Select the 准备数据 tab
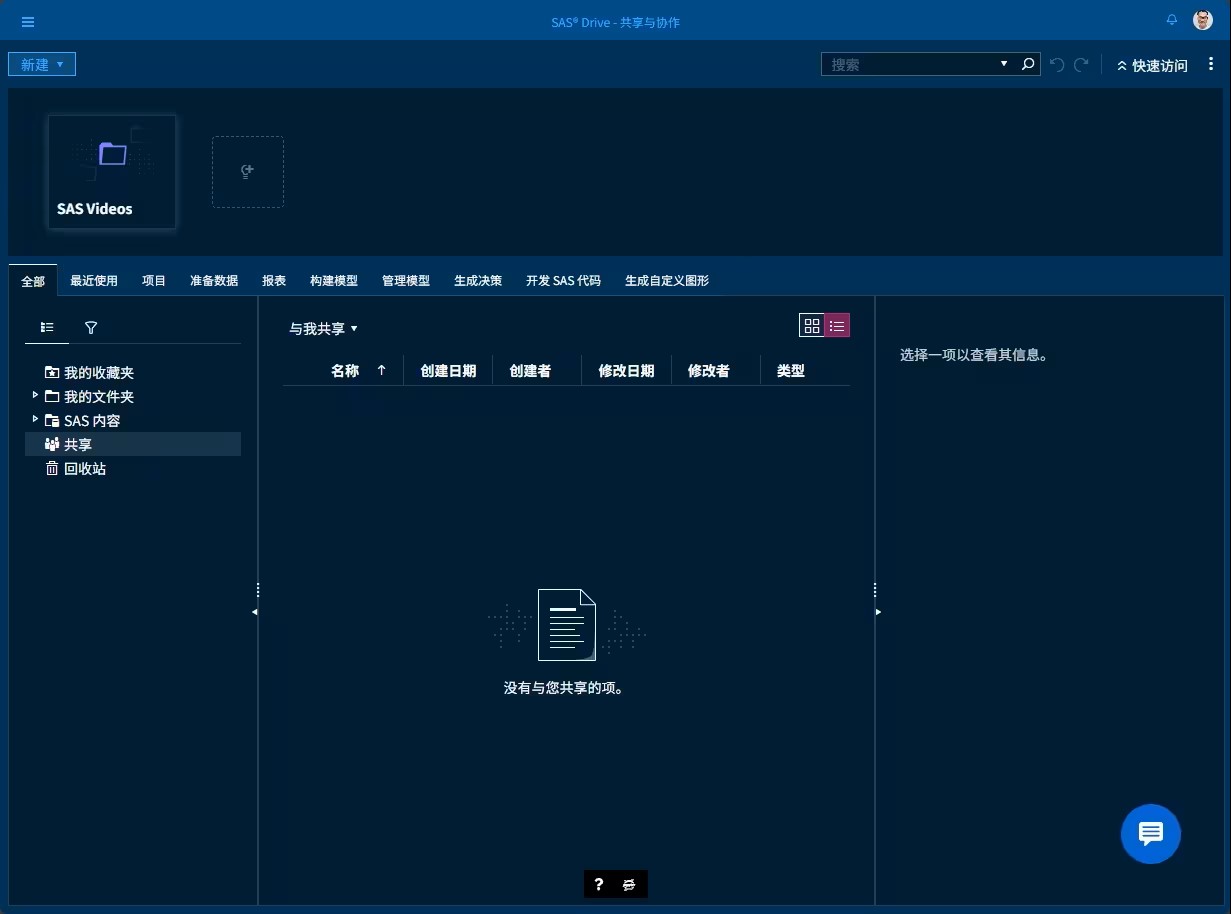Image resolution: width=1231 pixels, height=914 pixels. tap(214, 281)
